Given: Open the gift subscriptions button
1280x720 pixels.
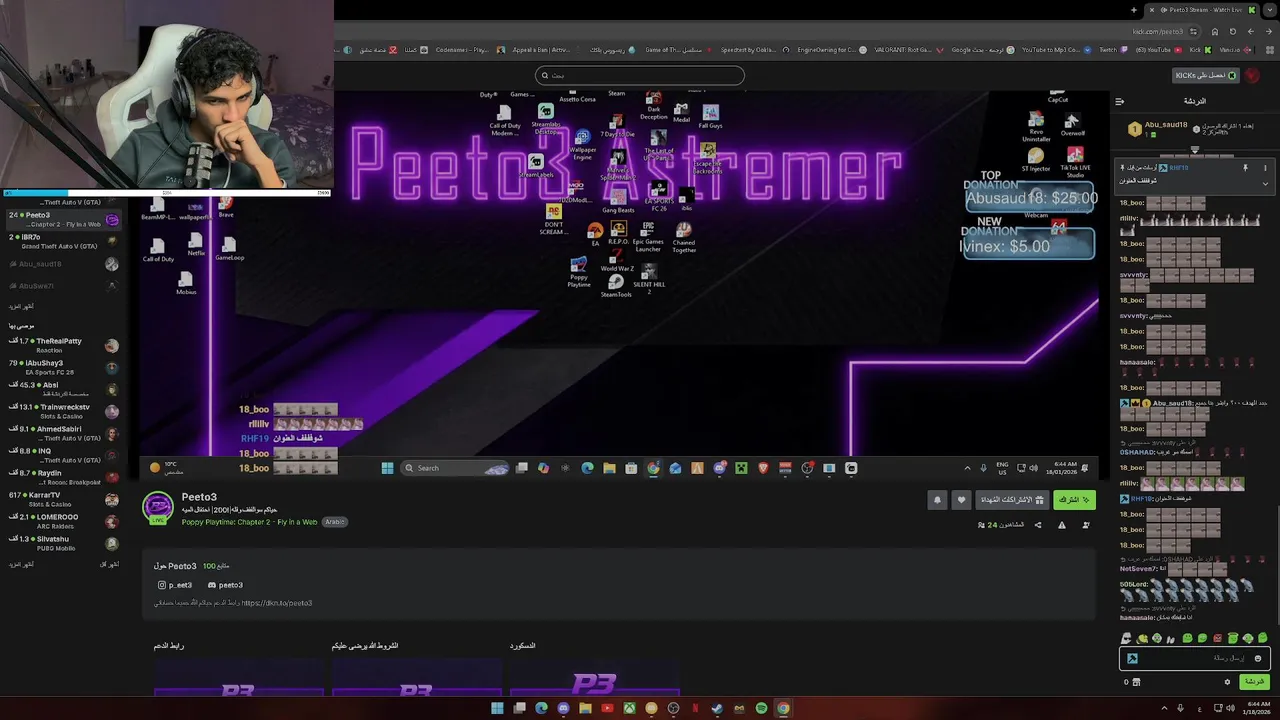Looking at the screenshot, I should pos(1012,500).
